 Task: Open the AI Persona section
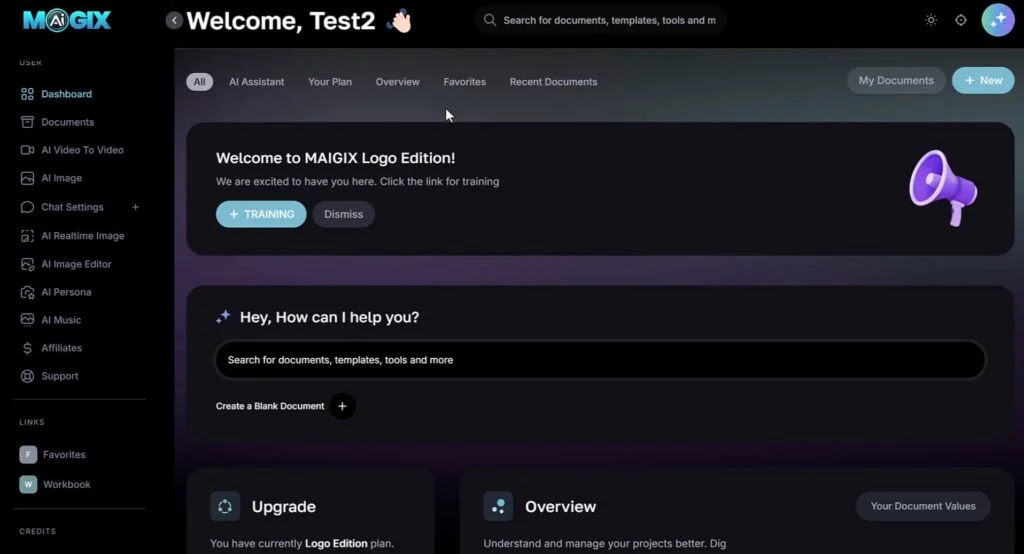pos(66,292)
